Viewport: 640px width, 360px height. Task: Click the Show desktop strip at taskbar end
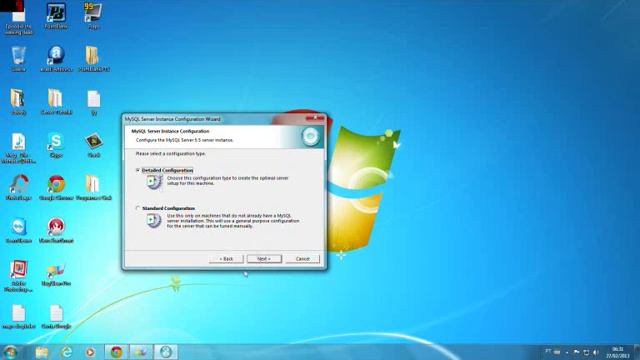(x=637, y=352)
